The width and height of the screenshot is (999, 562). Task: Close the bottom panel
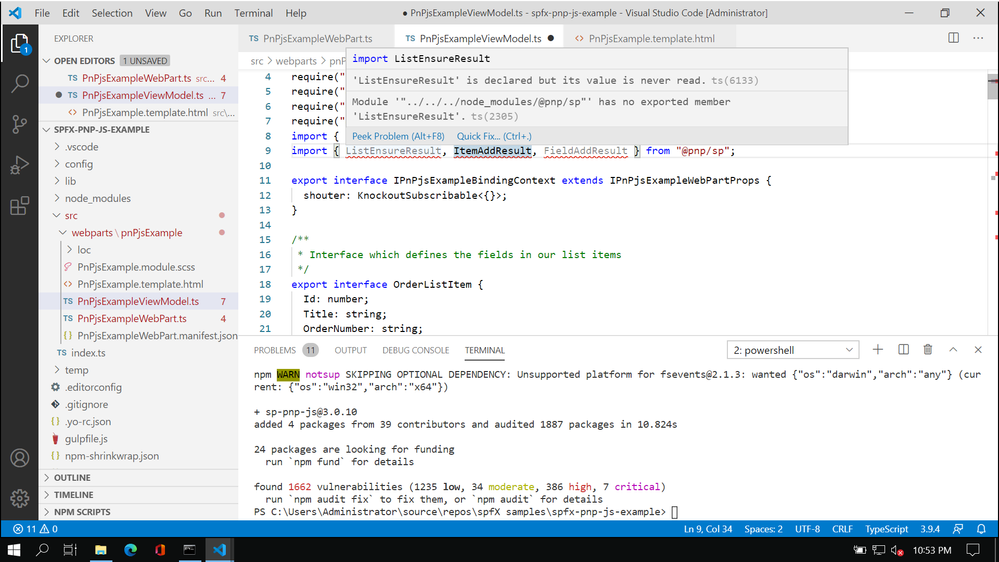pos(978,349)
